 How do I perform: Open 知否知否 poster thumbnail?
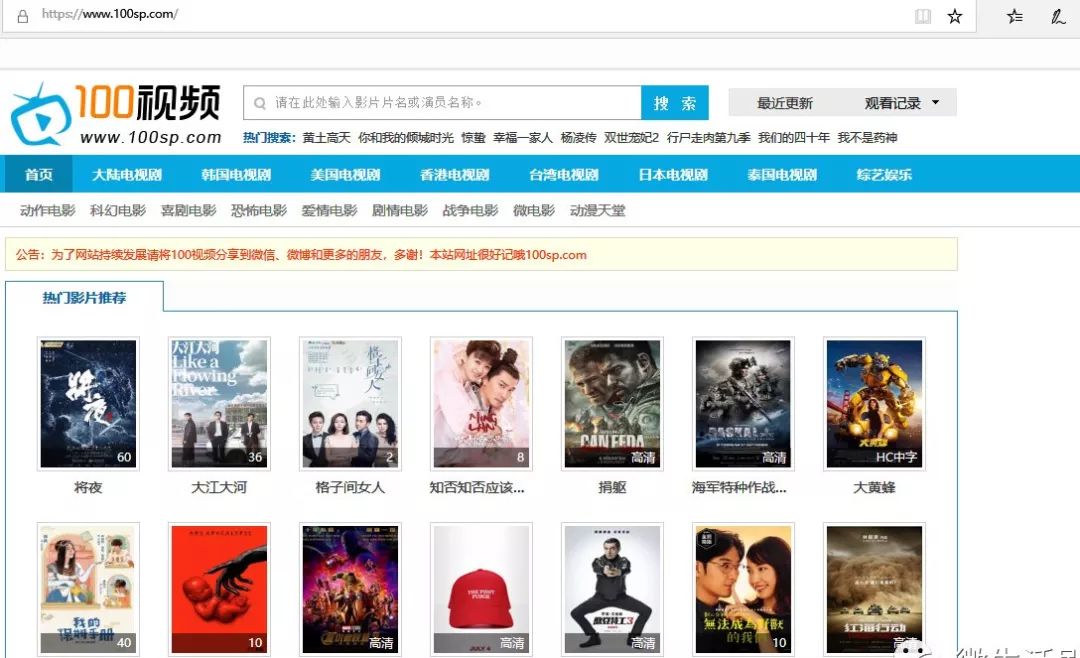pos(481,404)
